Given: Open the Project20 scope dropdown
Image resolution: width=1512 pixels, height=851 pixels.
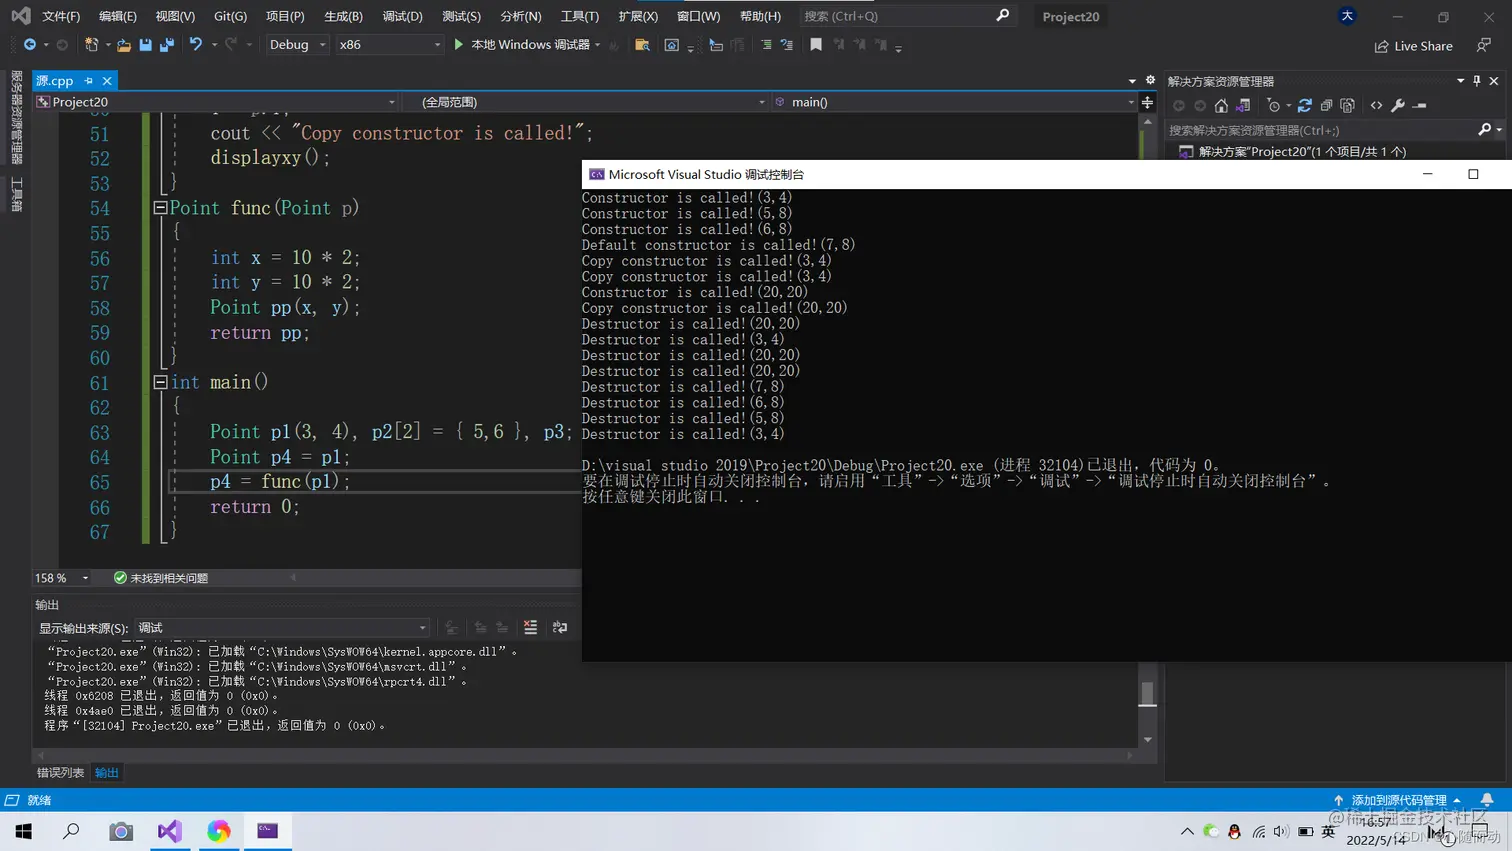Looking at the screenshot, I should pyautogui.click(x=216, y=102).
